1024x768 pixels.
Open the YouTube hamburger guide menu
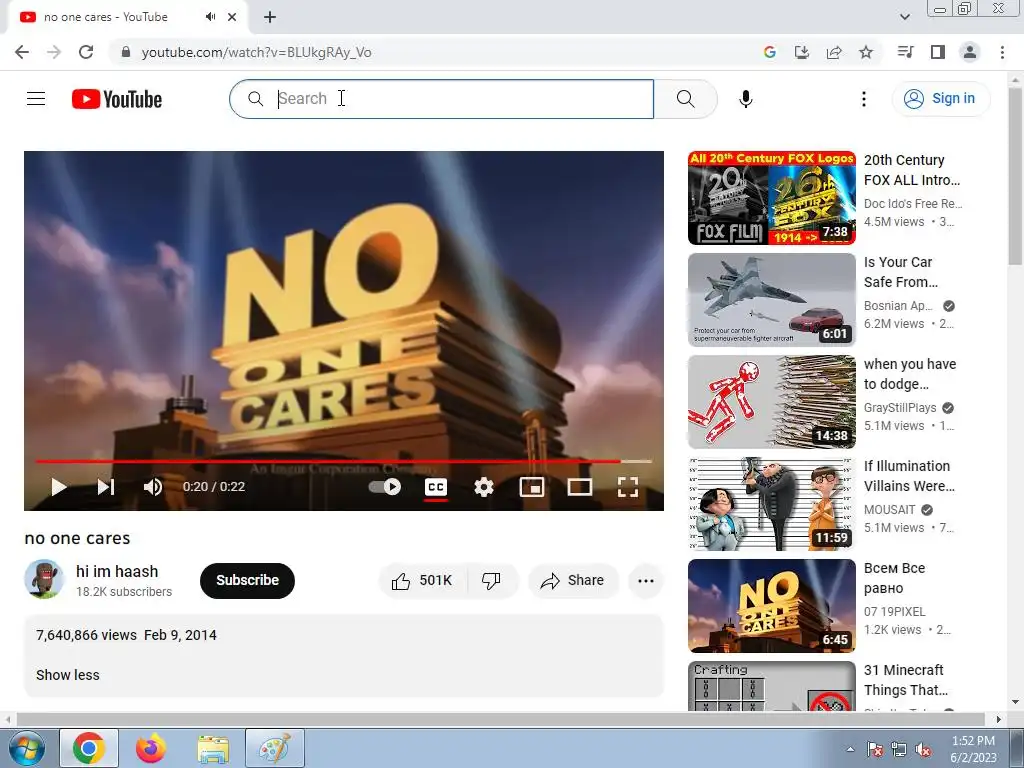coord(36,99)
